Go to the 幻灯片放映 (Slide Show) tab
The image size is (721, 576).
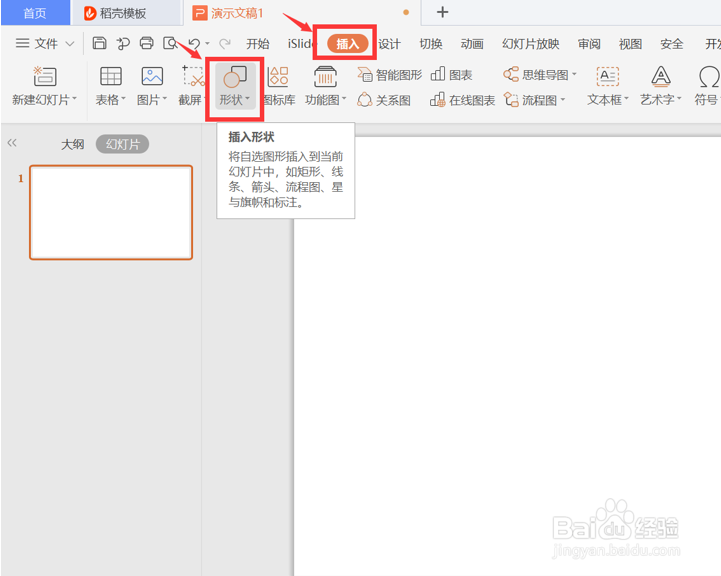(x=531, y=44)
